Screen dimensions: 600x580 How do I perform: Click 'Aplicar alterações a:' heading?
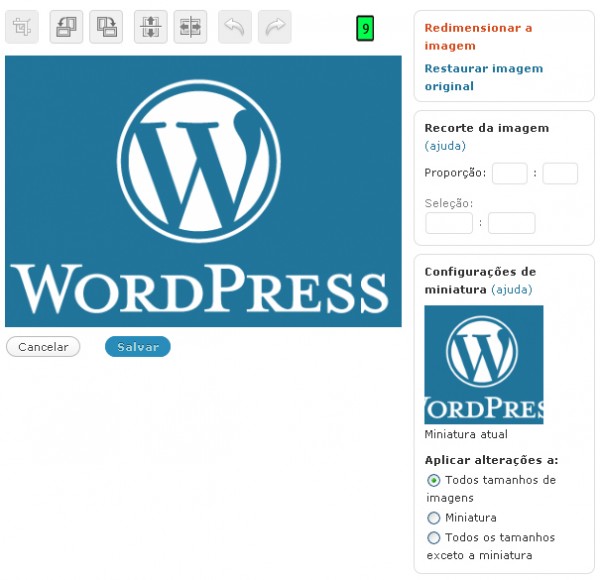[x=491, y=460]
